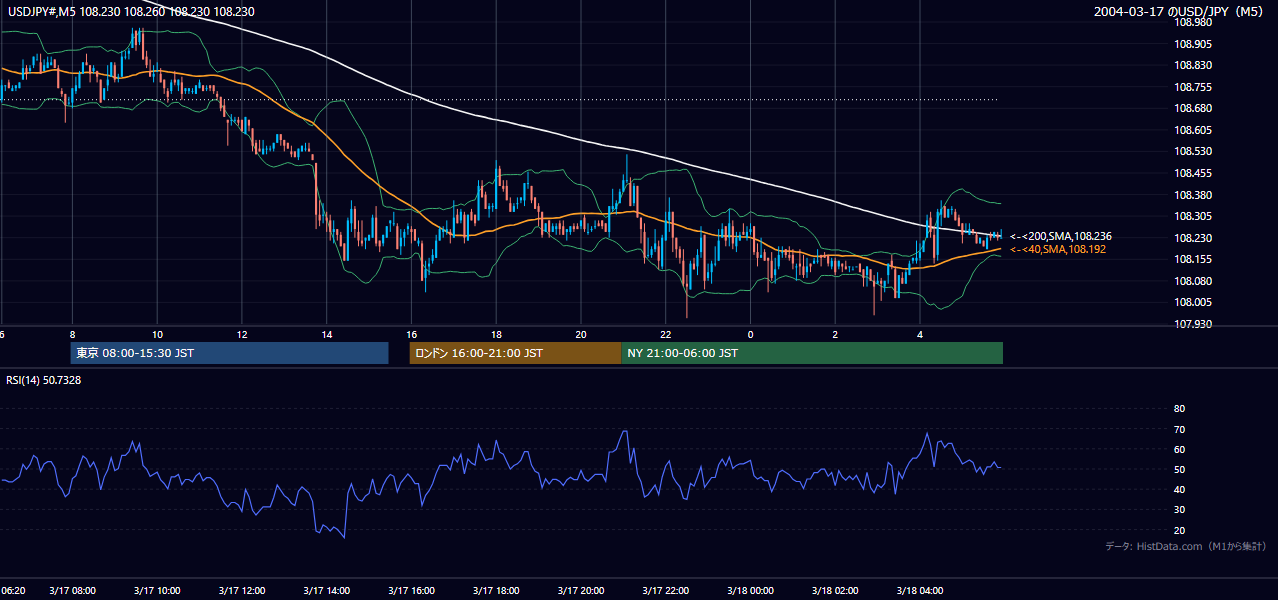The width and height of the screenshot is (1278, 600).
Task: Click RSI scale value 30
Action: click(1179, 510)
